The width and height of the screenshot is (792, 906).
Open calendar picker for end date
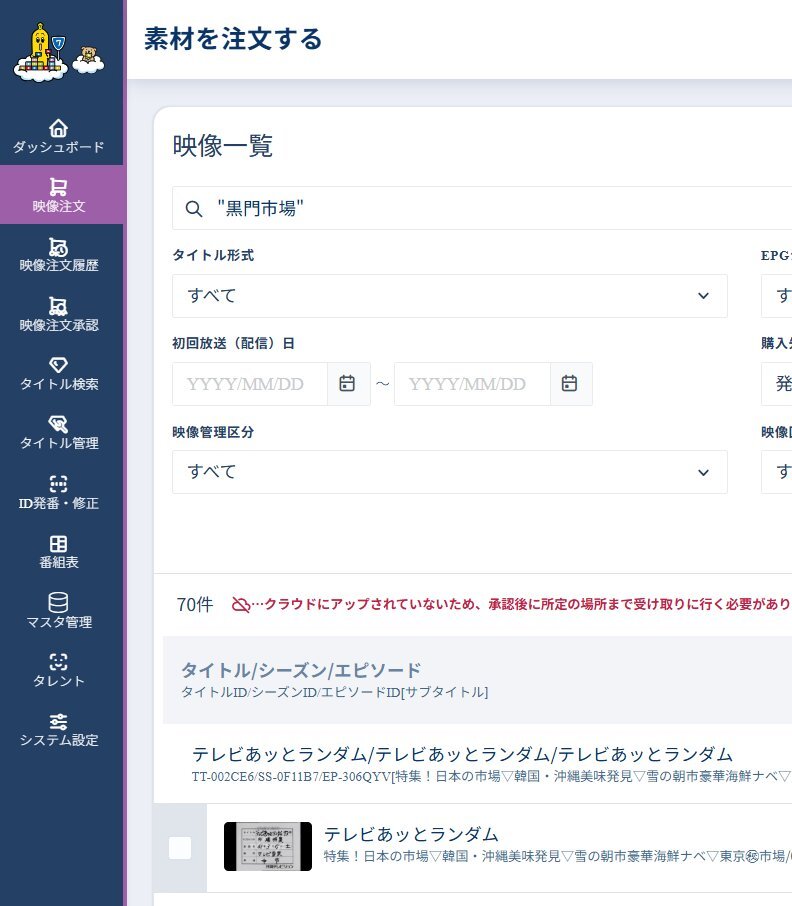tap(570, 384)
